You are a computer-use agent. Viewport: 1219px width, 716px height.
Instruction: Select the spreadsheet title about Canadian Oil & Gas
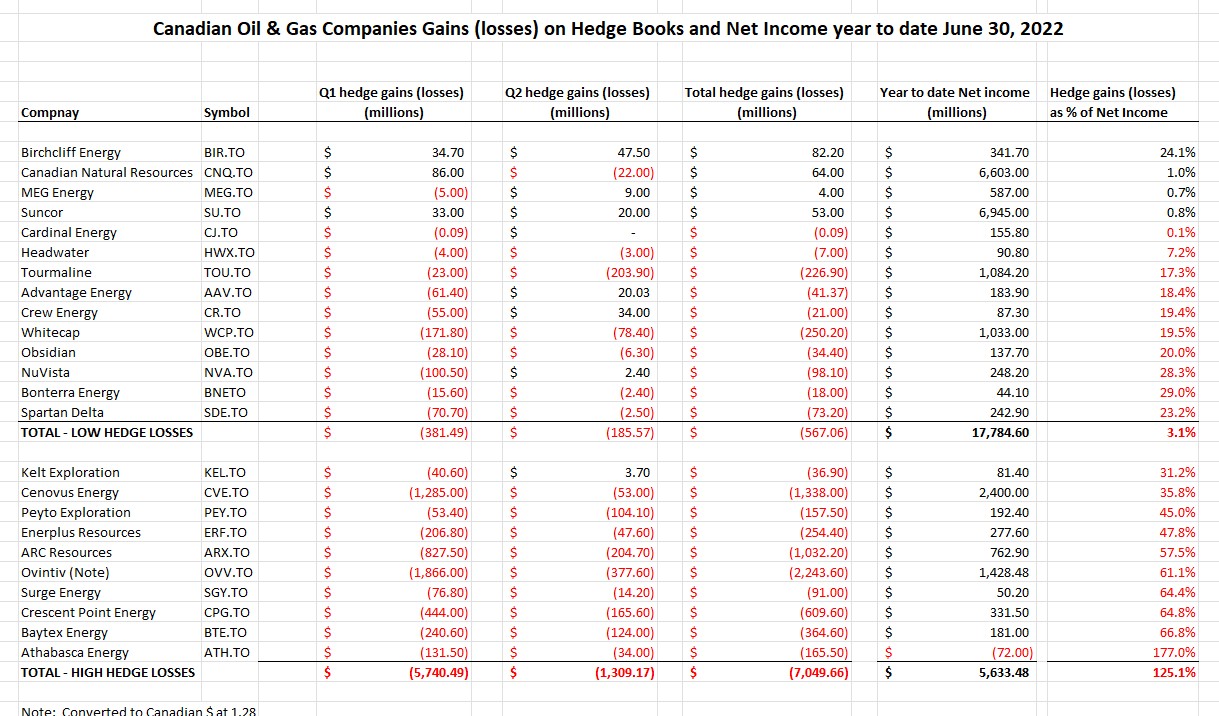coord(608,29)
